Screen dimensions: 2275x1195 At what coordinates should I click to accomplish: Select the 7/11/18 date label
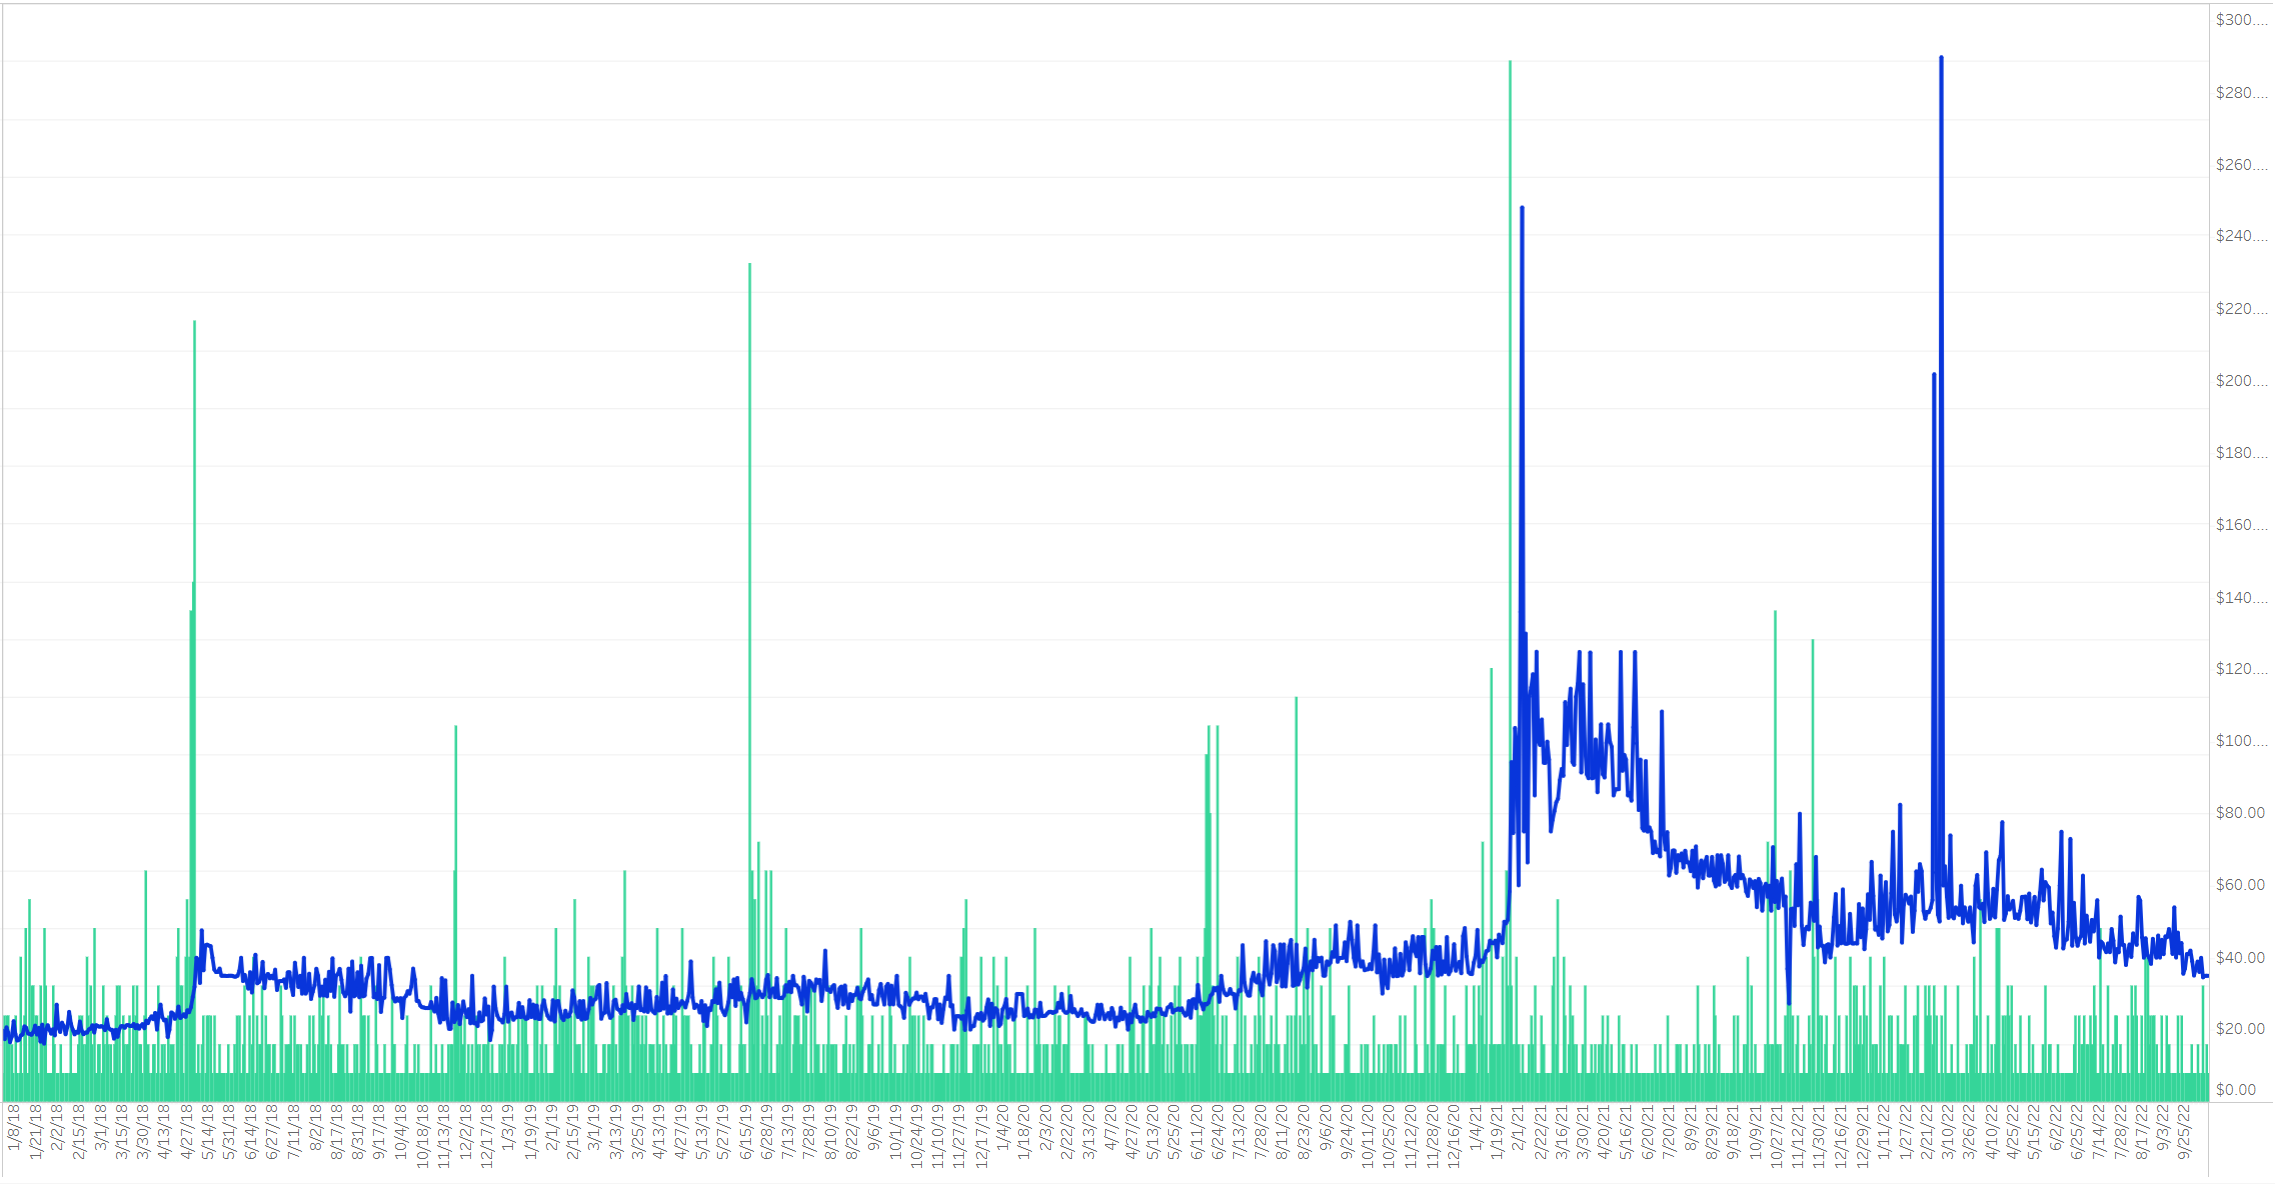tap(294, 1131)
